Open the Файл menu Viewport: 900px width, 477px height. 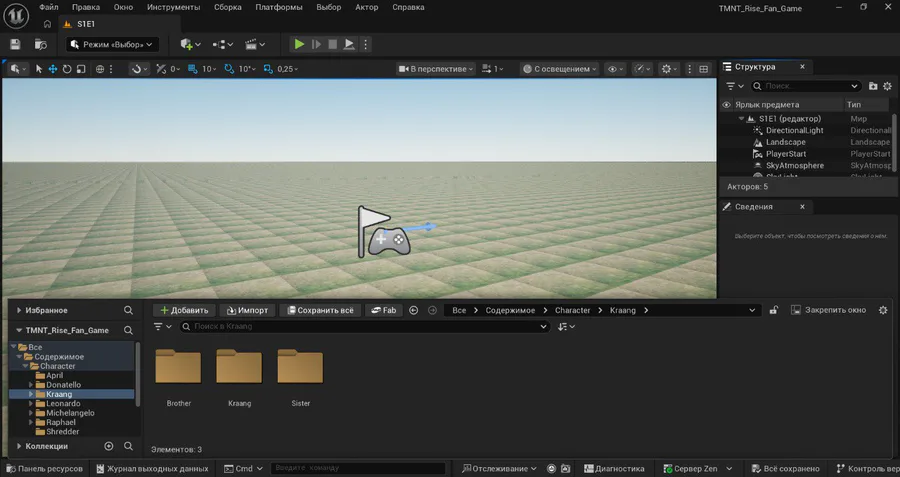49,7
